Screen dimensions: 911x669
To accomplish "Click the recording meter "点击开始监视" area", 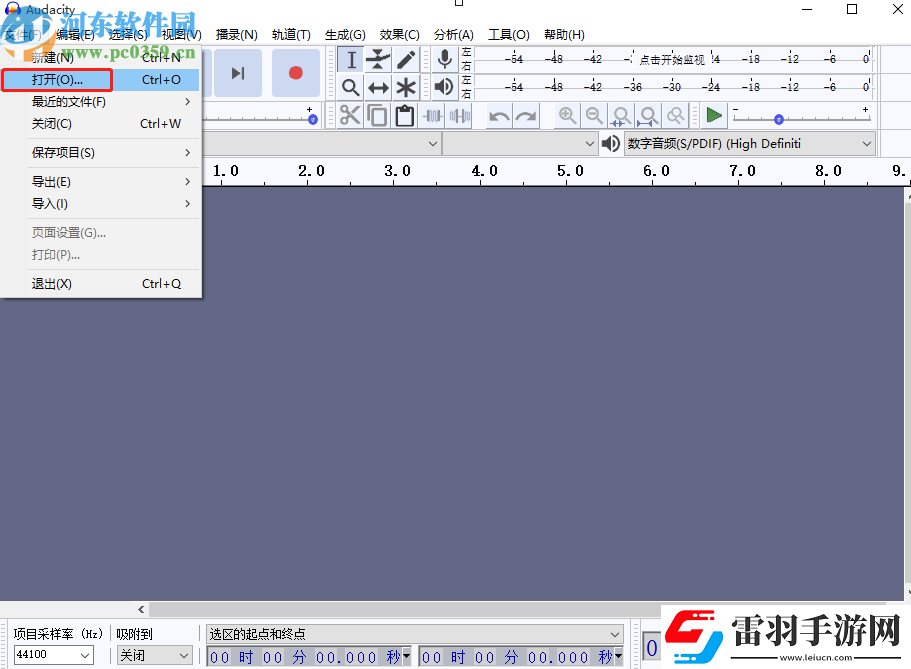I will [x=672, y=59].
